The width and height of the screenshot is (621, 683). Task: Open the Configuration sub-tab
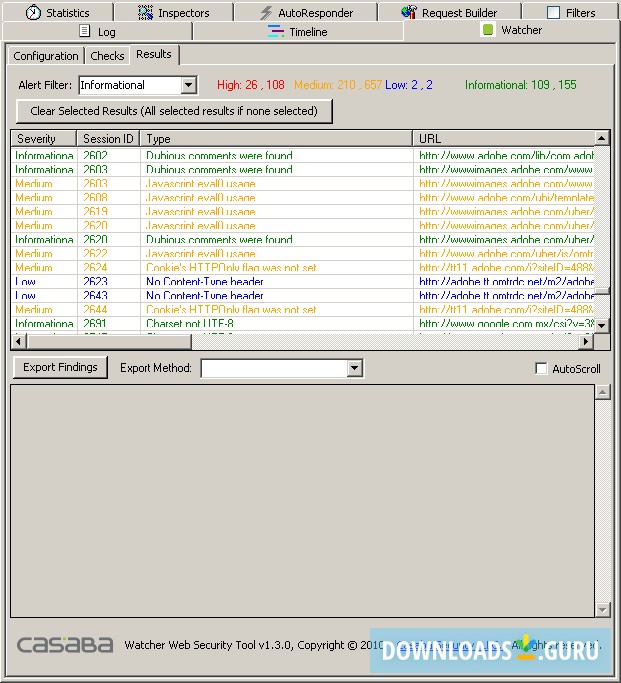(x=46, y=56)
